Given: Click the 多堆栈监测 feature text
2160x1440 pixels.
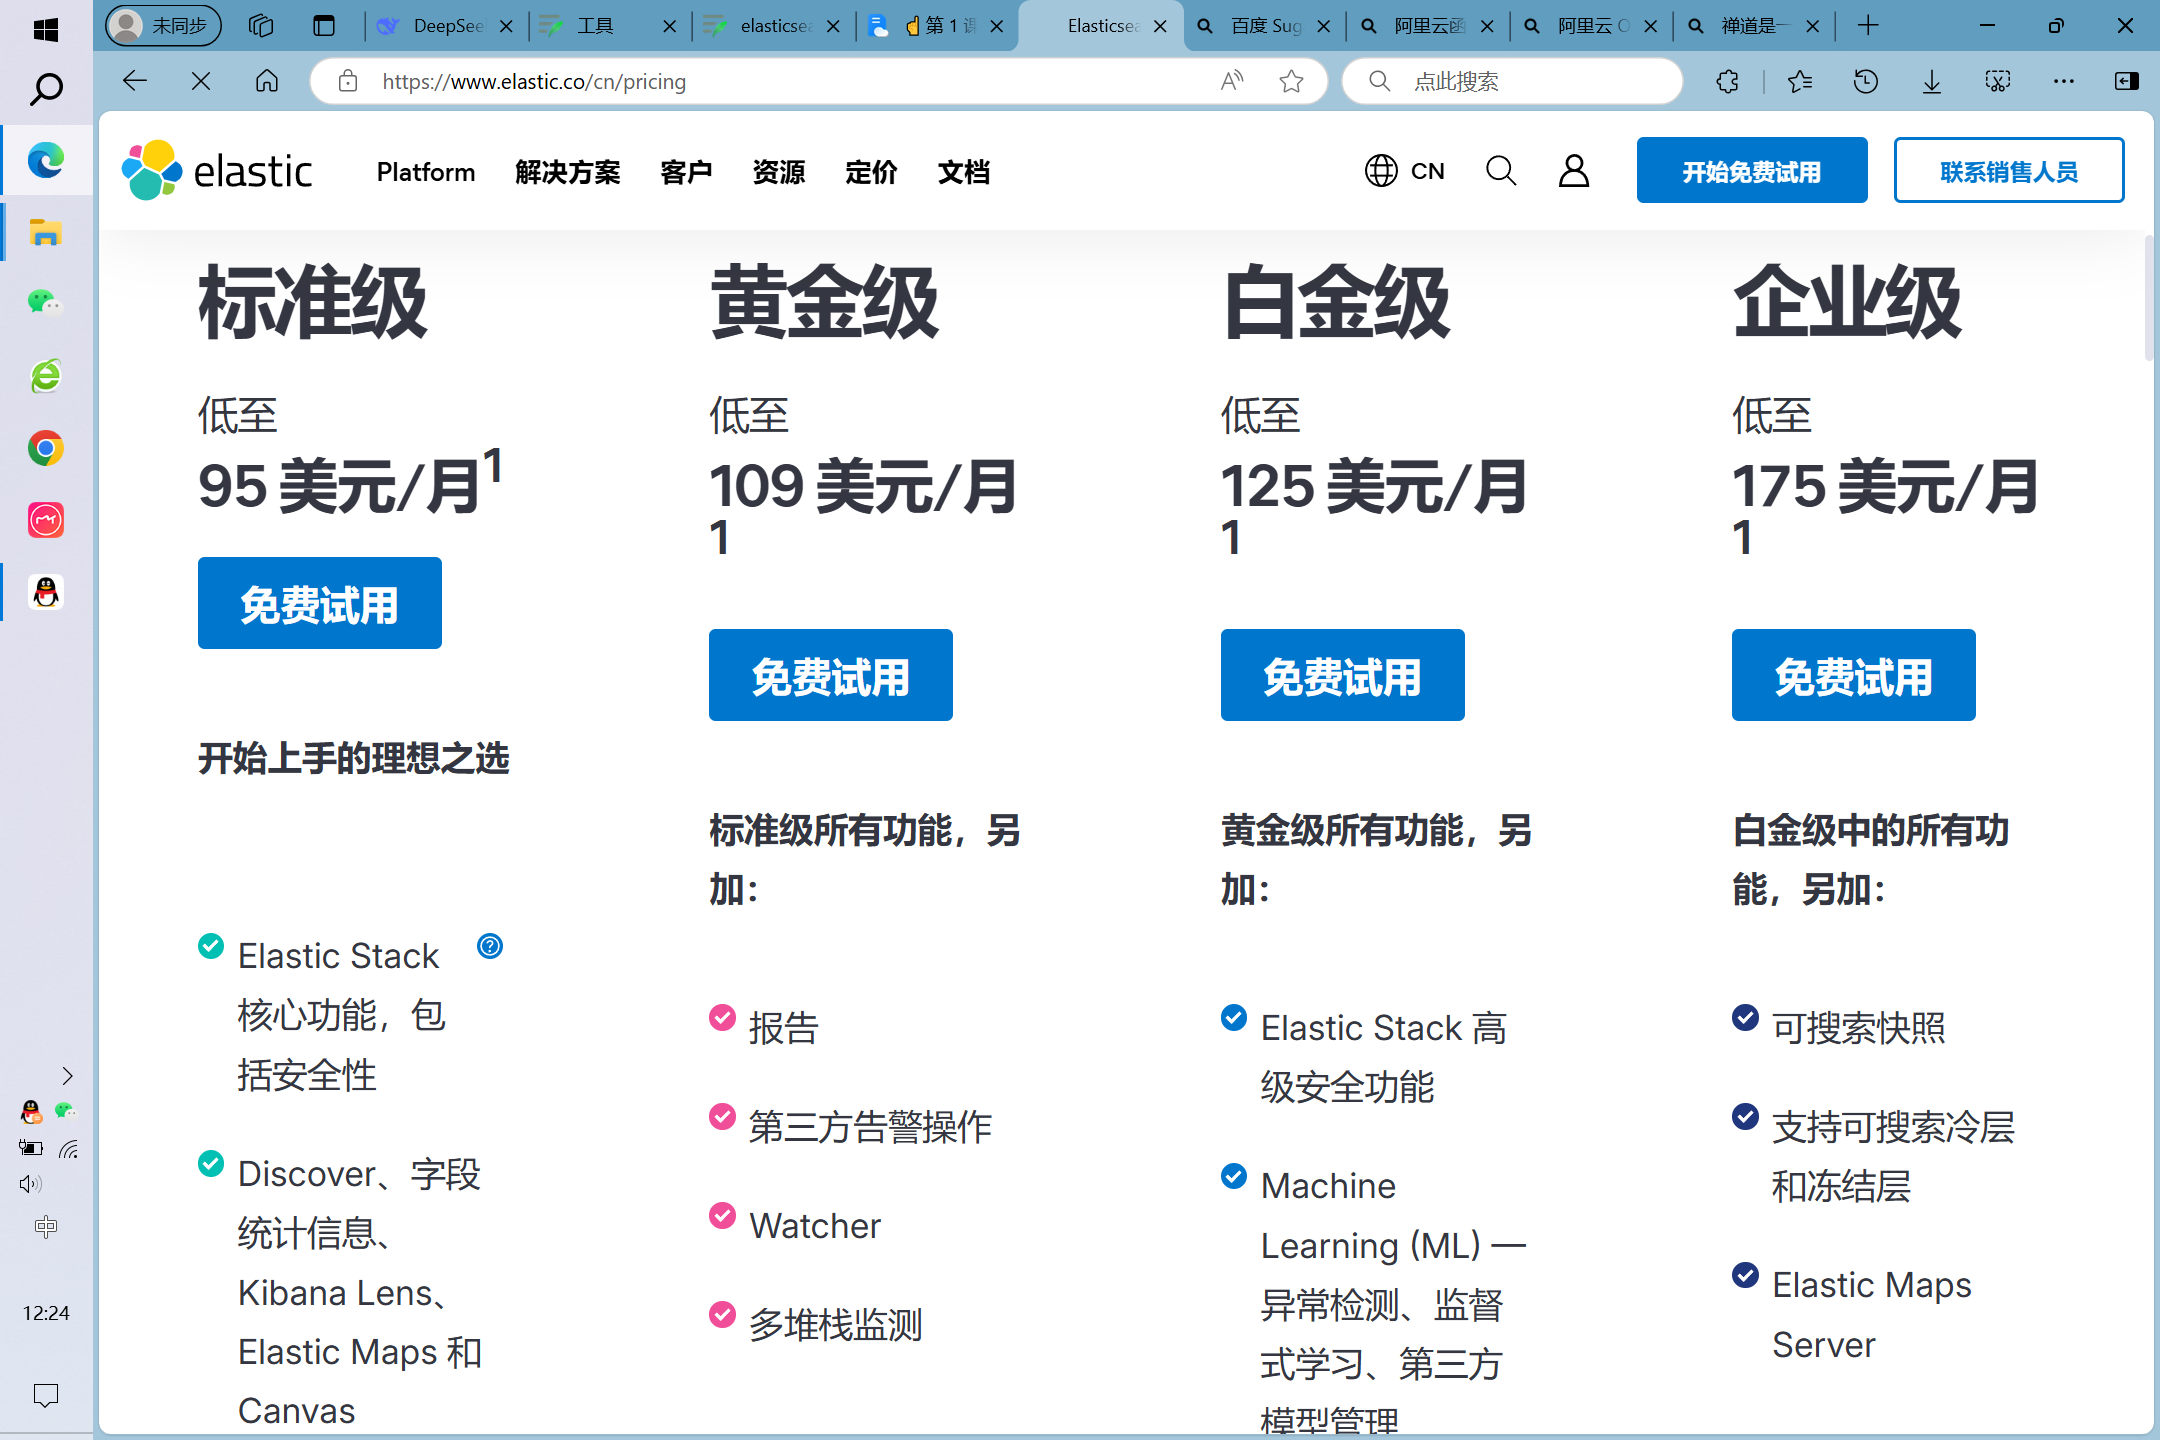Looking at the screenshot, I should tap(836, 1324).
